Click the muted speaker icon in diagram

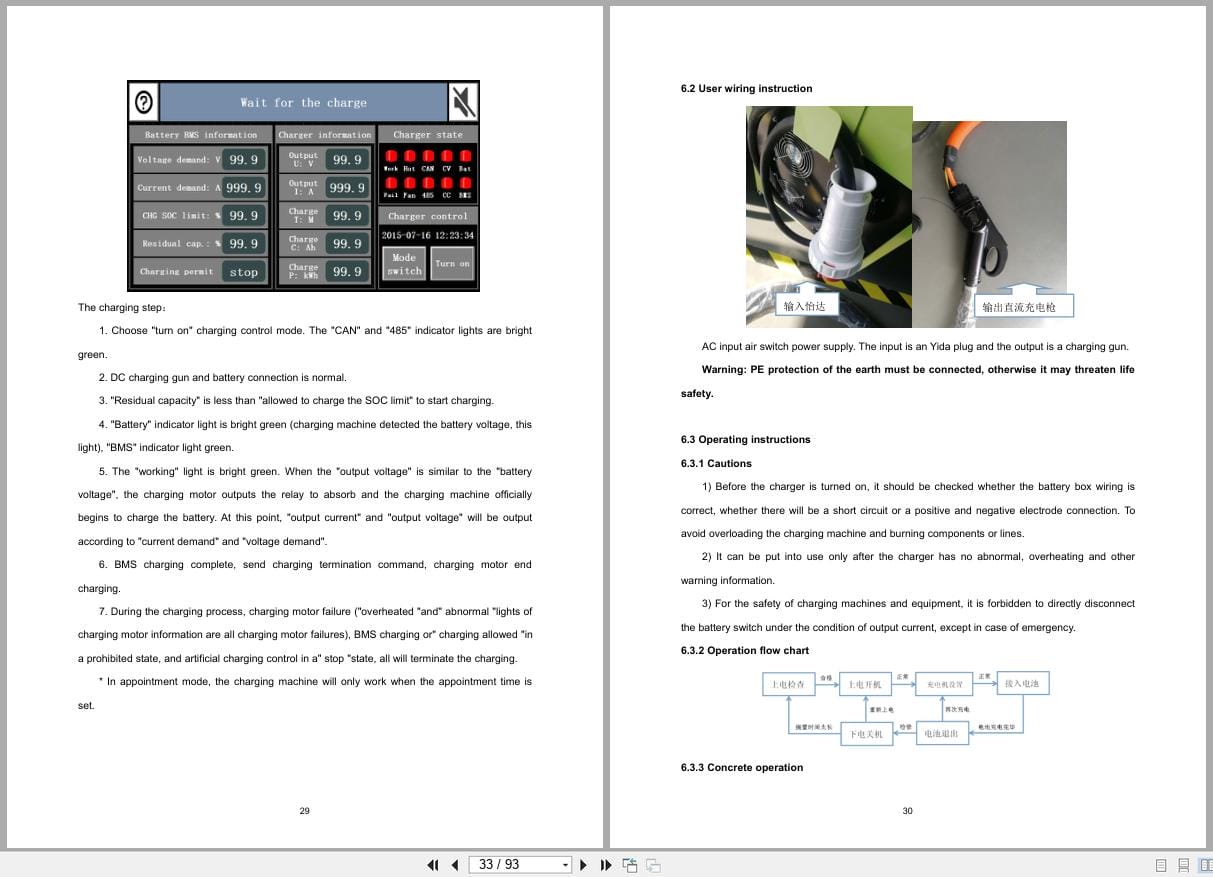click(x=463, y=102)
